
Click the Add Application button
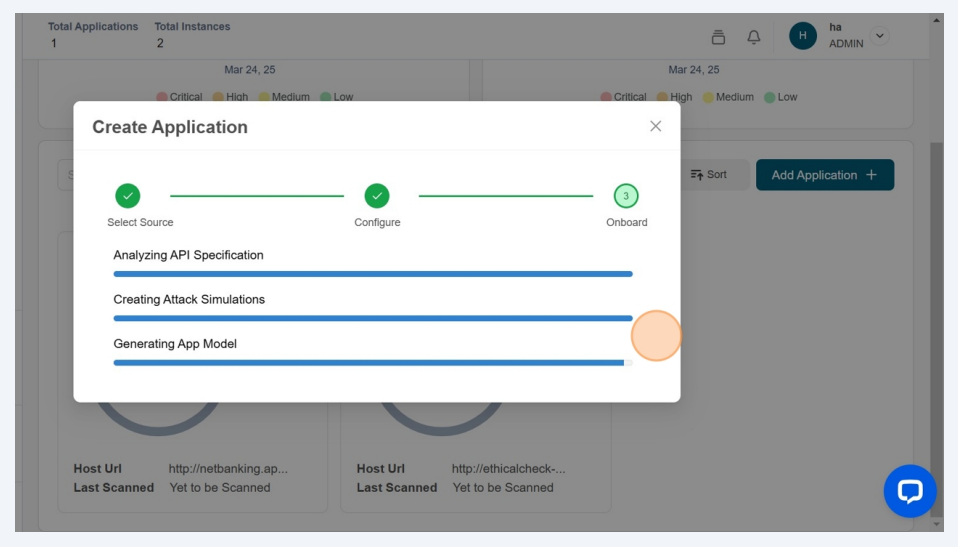click(824, 175)
